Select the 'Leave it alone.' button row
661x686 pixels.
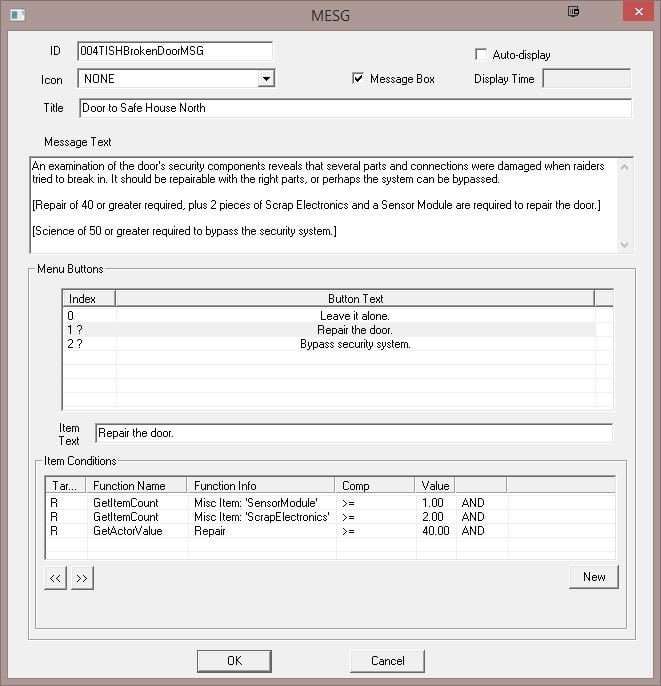pos(355,315)
